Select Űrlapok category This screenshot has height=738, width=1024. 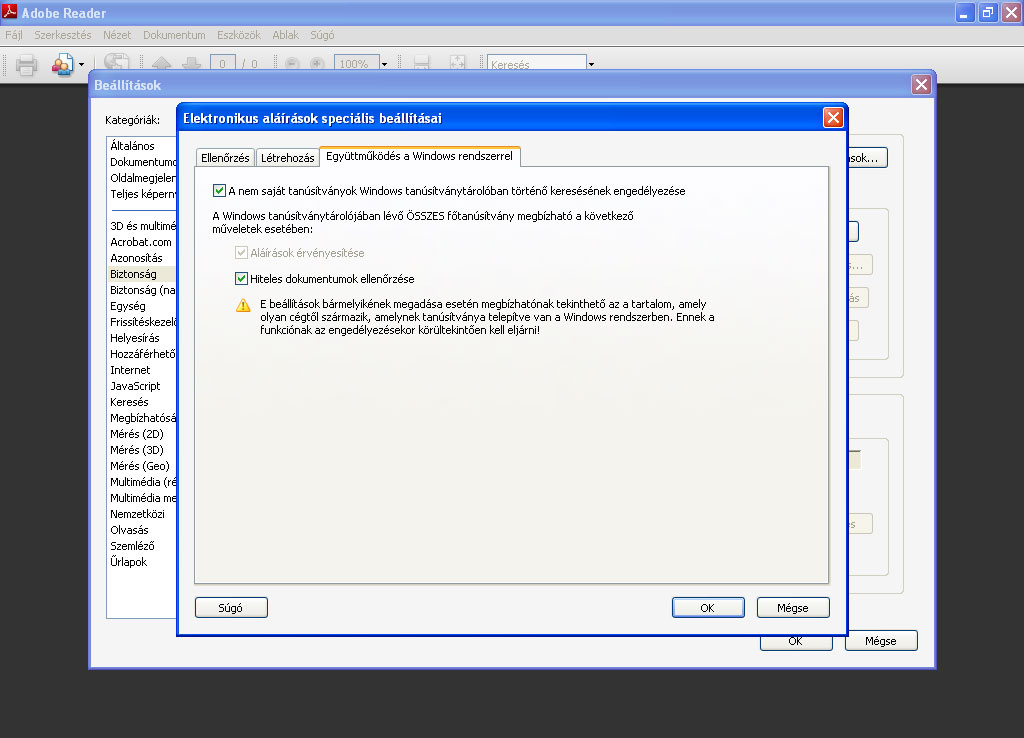pos(129,562)
